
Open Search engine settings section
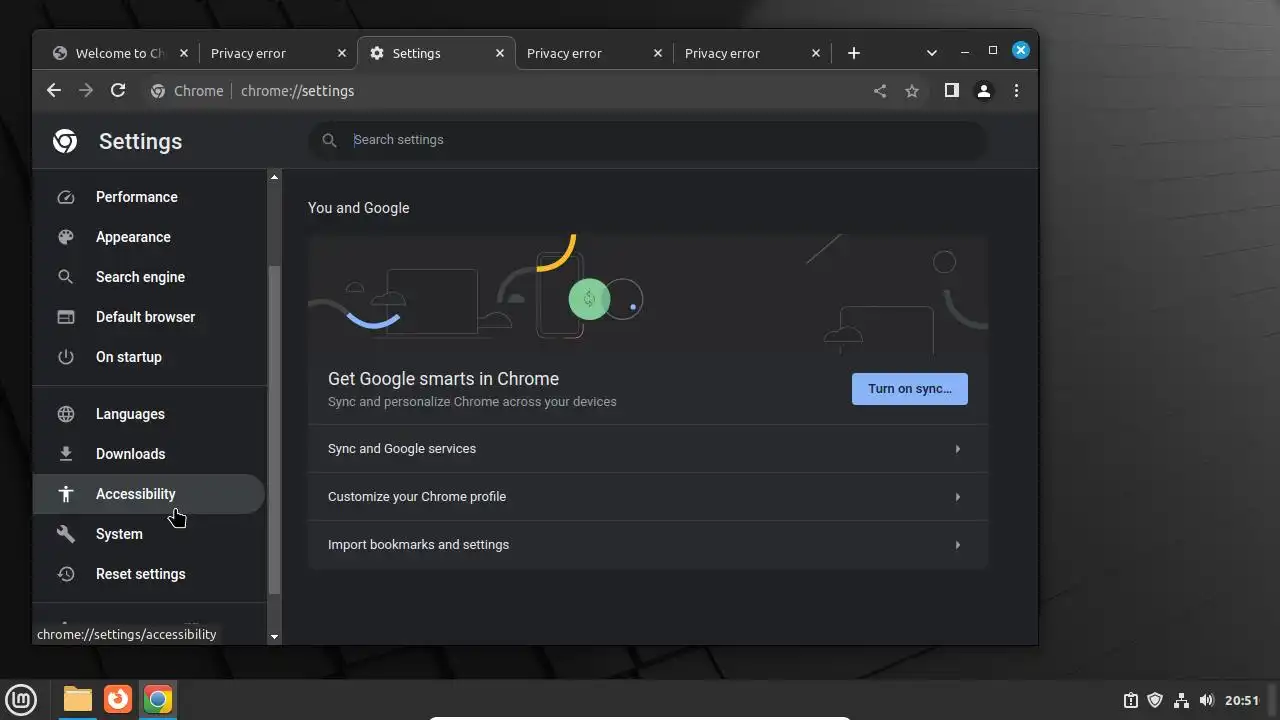[148, 277]
